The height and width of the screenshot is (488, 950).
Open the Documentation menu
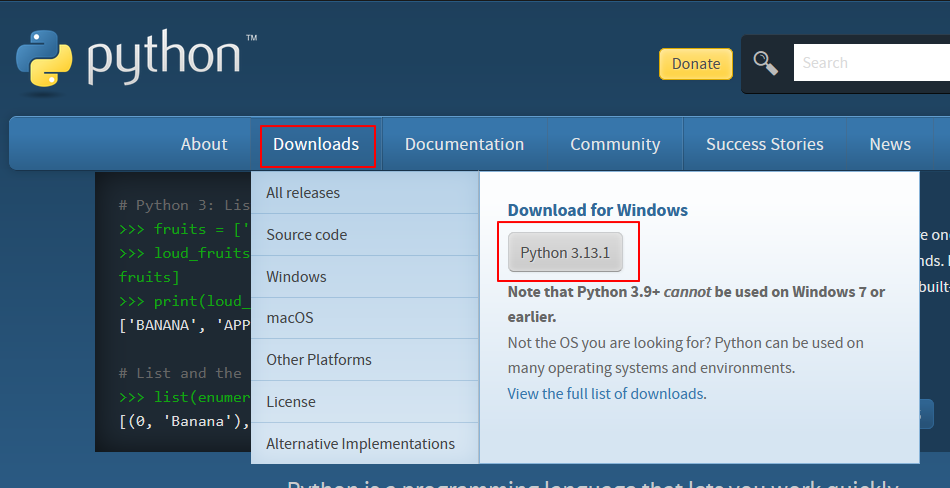click(464, 144)
